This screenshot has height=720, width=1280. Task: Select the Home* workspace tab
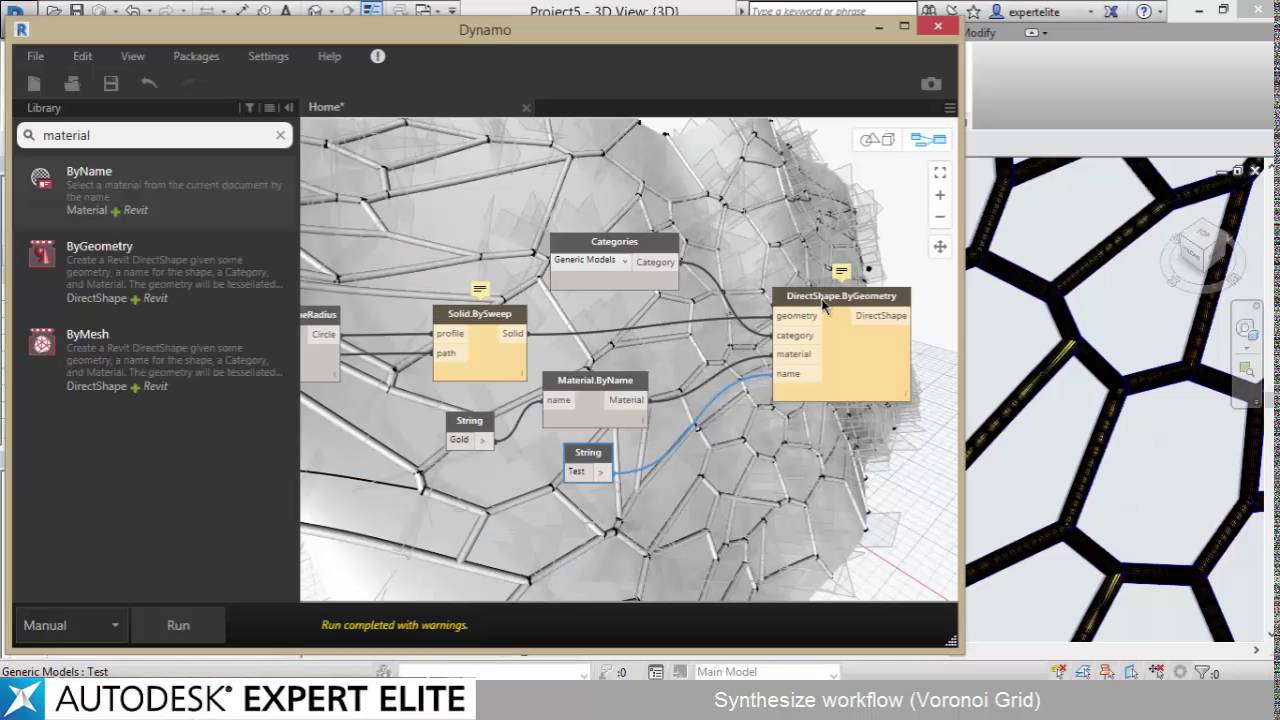click(x=327, y=107)
